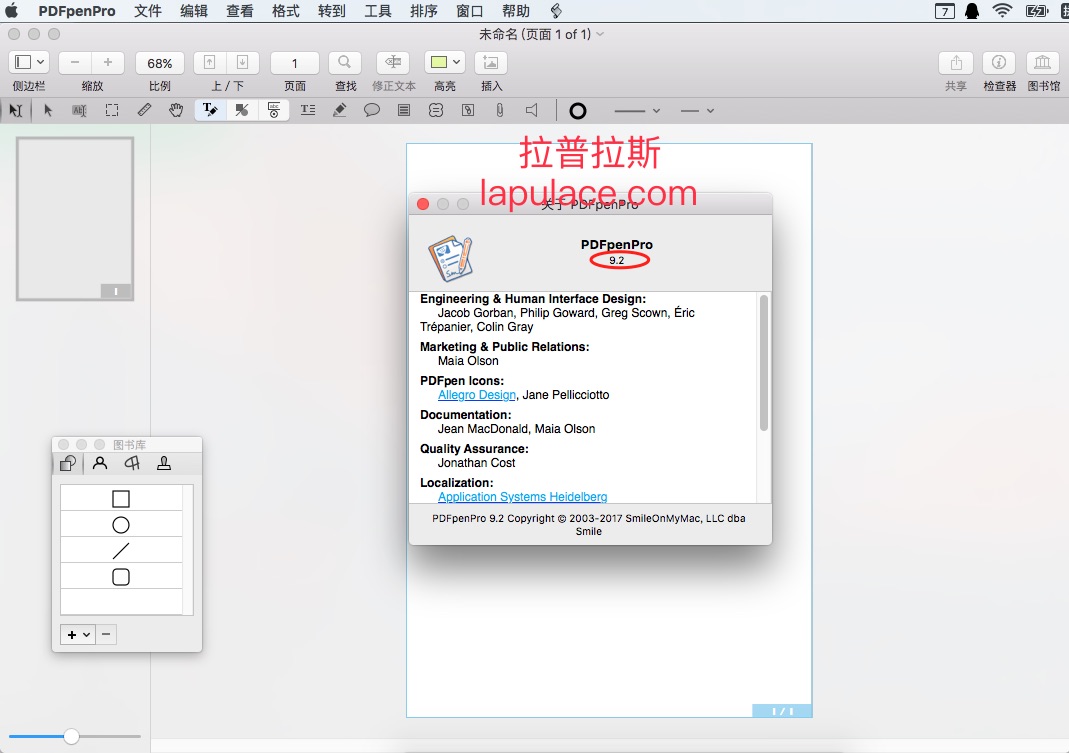Click the thumbnail size slider handle
The image size is (1069, 753).
pos(71,737)
